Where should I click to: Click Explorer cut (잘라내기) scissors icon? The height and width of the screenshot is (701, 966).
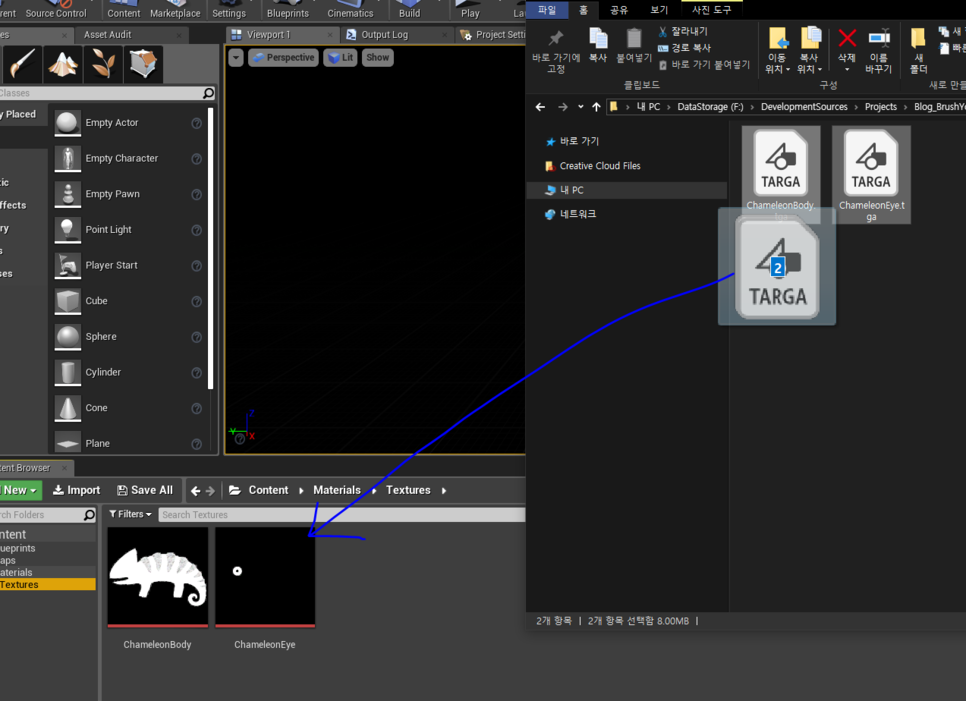click(x=663, y=31)
